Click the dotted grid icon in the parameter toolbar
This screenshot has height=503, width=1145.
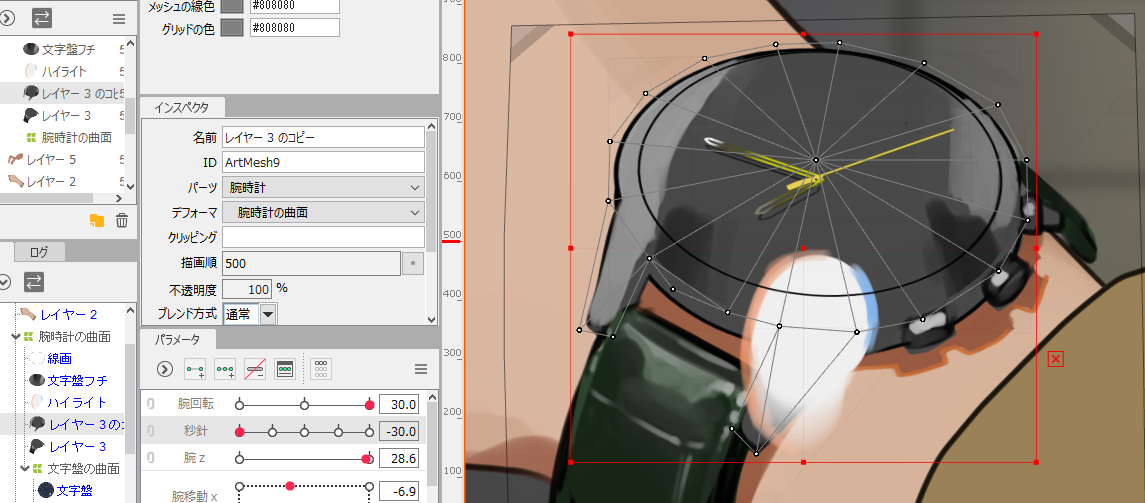[x=321, y=369]
